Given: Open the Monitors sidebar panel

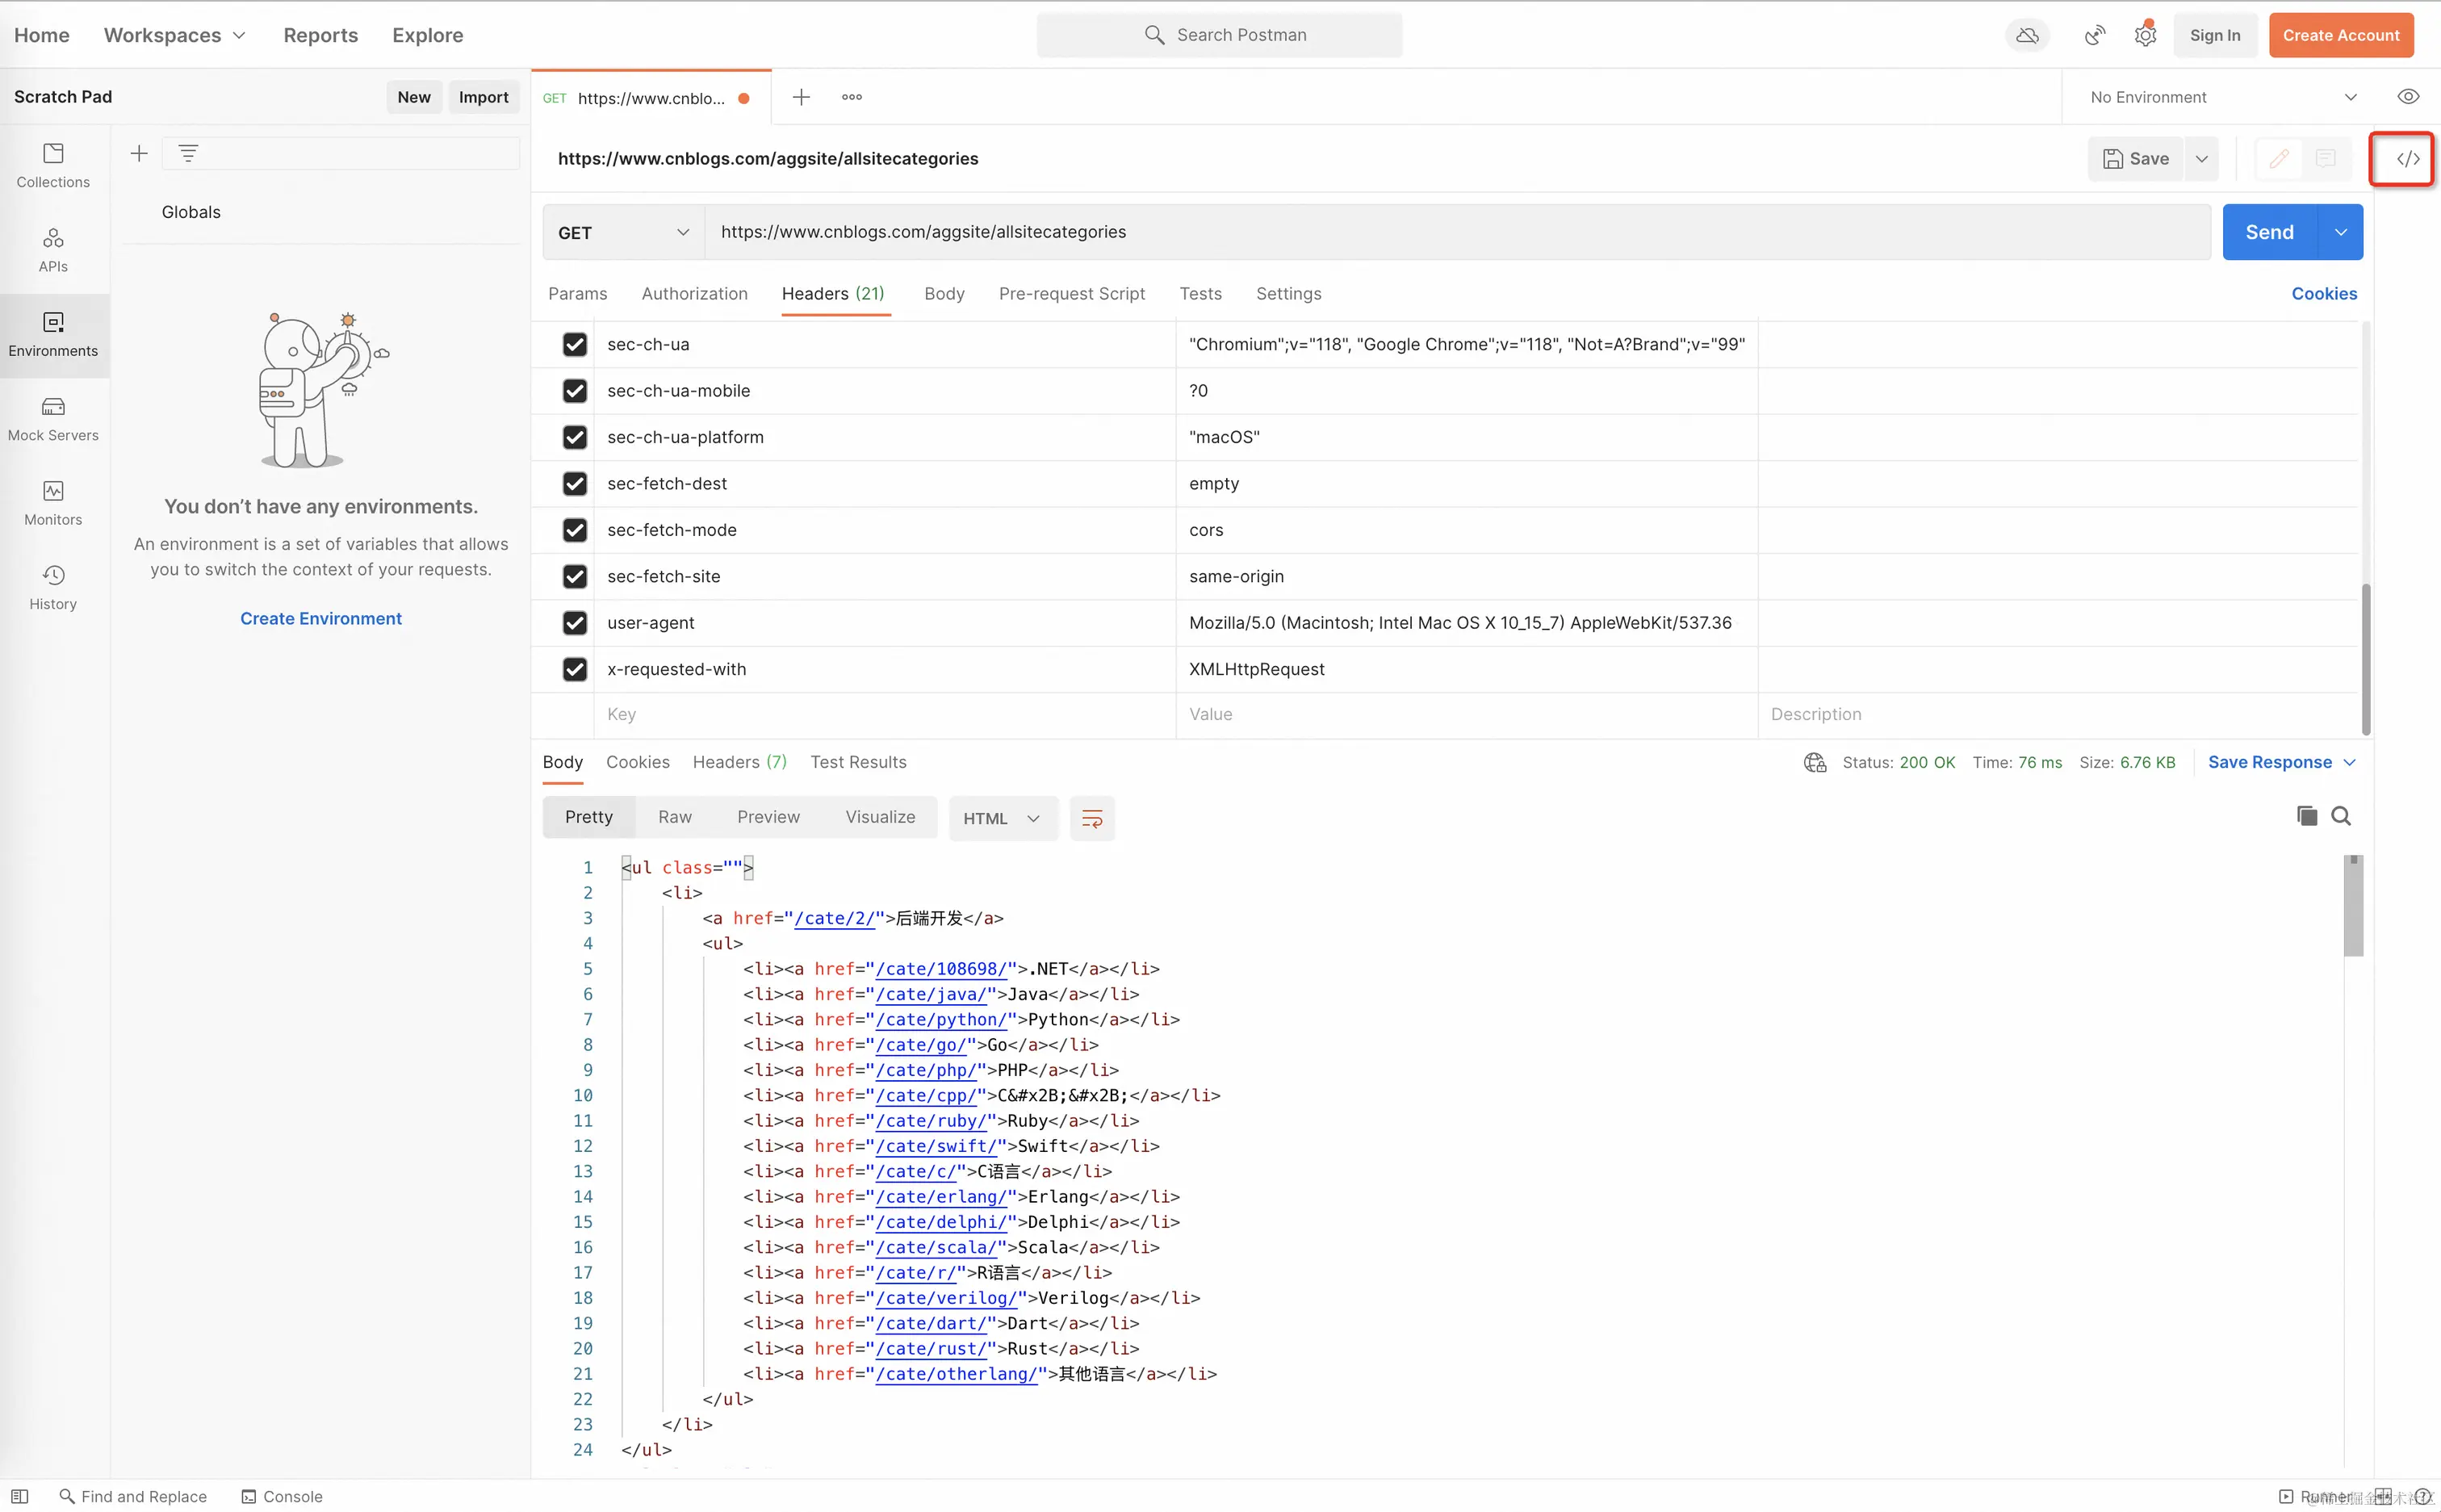Looking at the screenshot, I should pyautogui.click(x=53, y=503).
